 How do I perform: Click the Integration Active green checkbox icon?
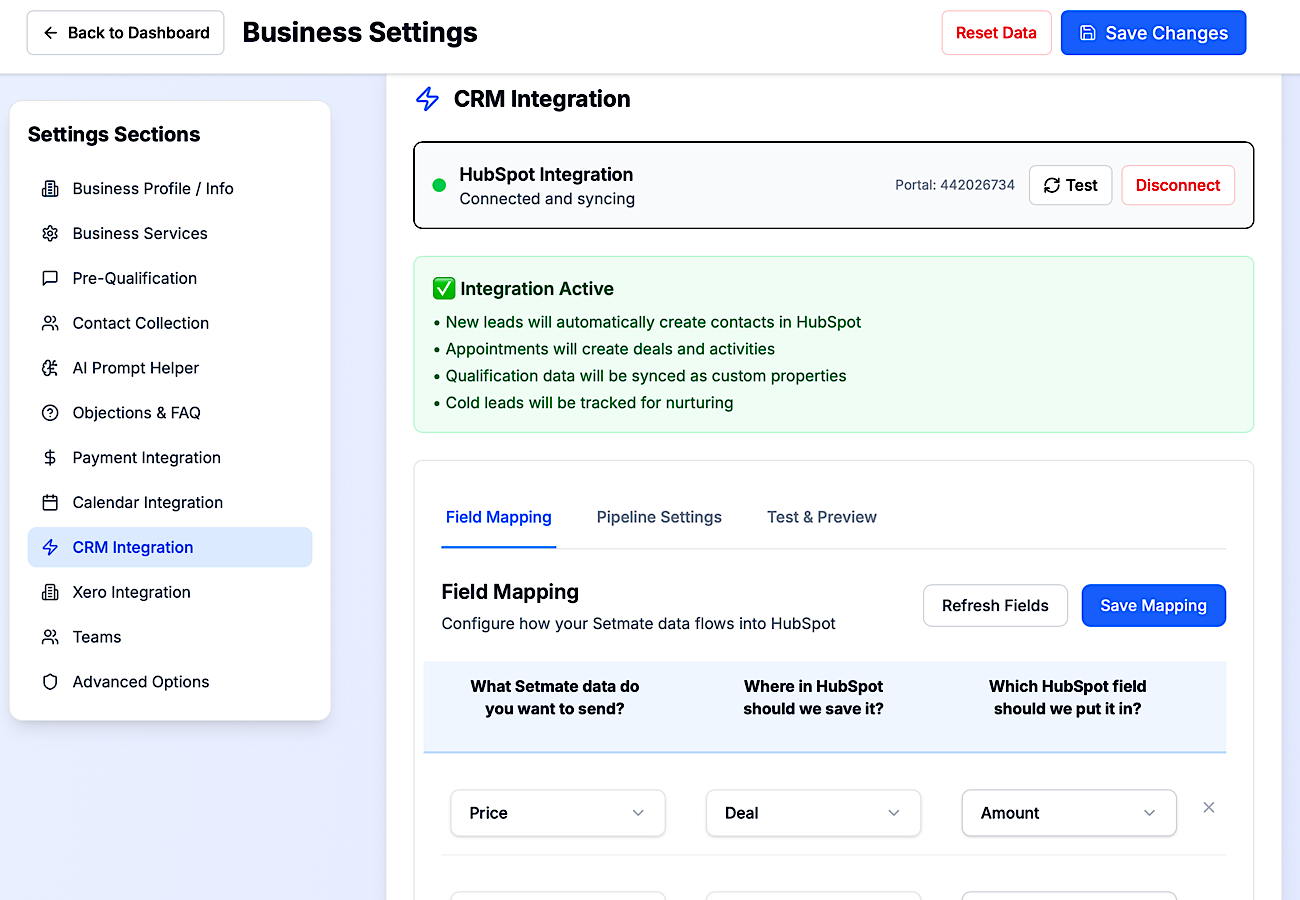pyautogui.click(x=443, y=288)
